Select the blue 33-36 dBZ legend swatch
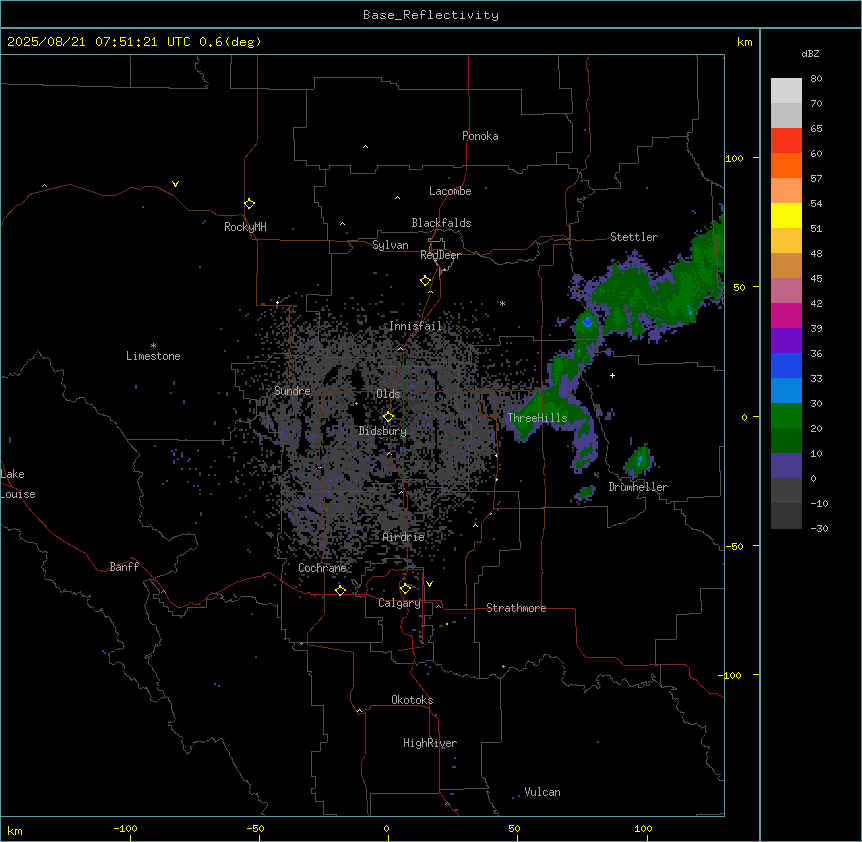862x842 pixels. click(x=786, y=365)
